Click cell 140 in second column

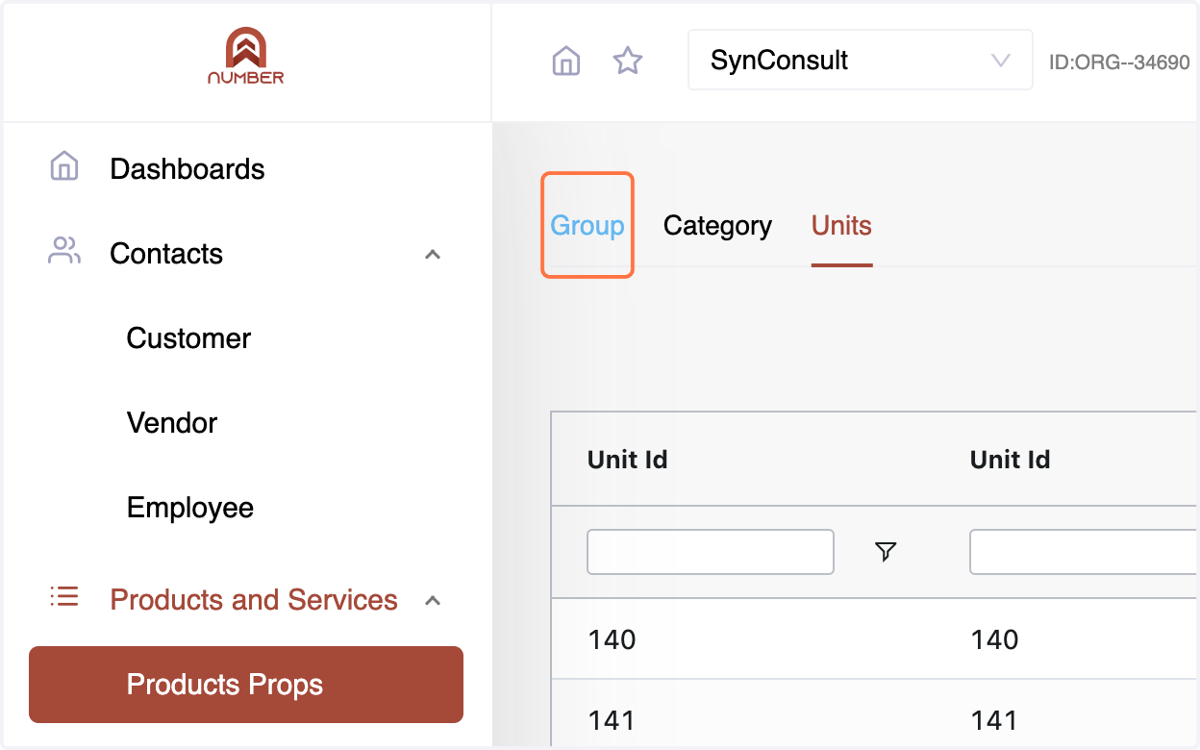(x=995, y=640)
